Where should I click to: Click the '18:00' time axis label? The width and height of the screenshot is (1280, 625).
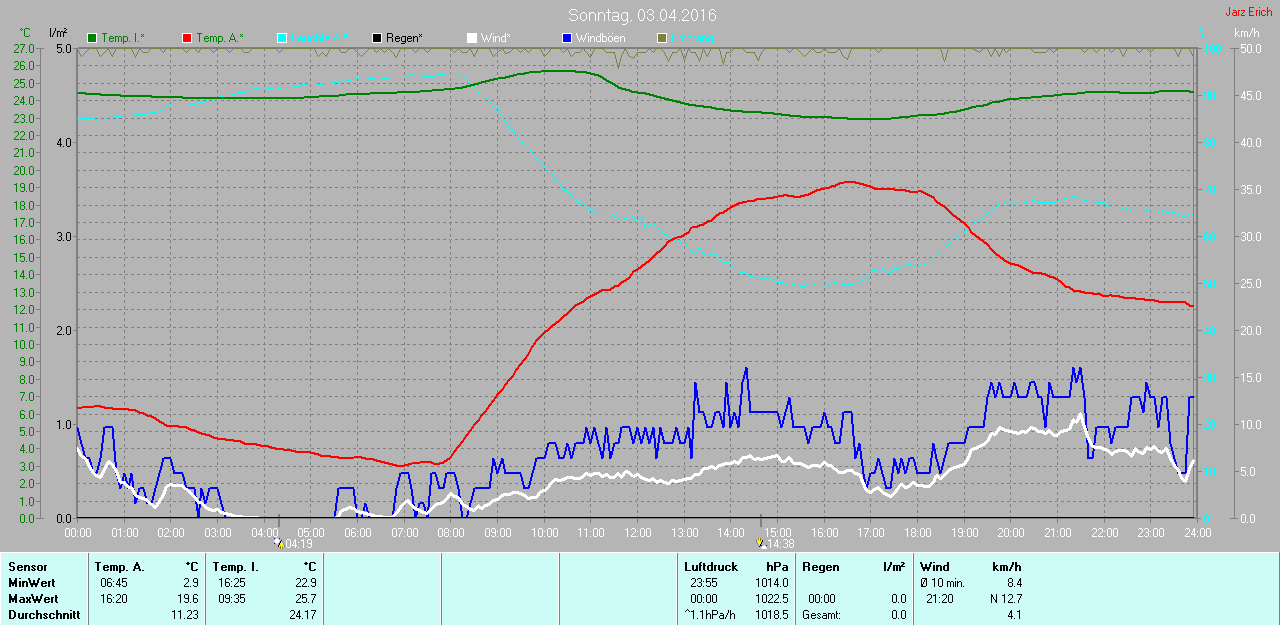(x=917, y=532)
